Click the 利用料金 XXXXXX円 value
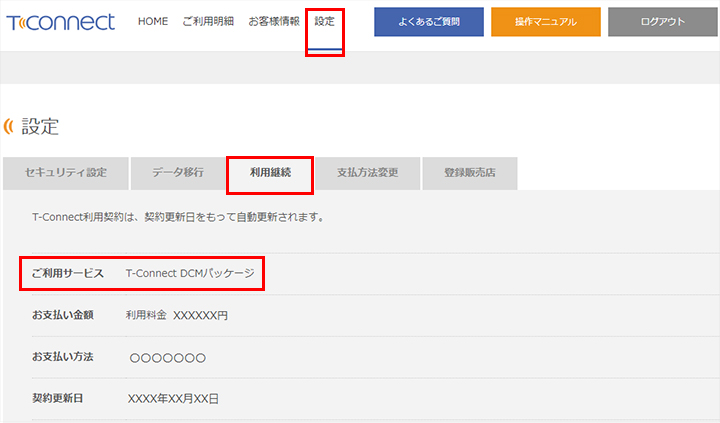Viewport: 720px width, 423px height. pos(177,316)
